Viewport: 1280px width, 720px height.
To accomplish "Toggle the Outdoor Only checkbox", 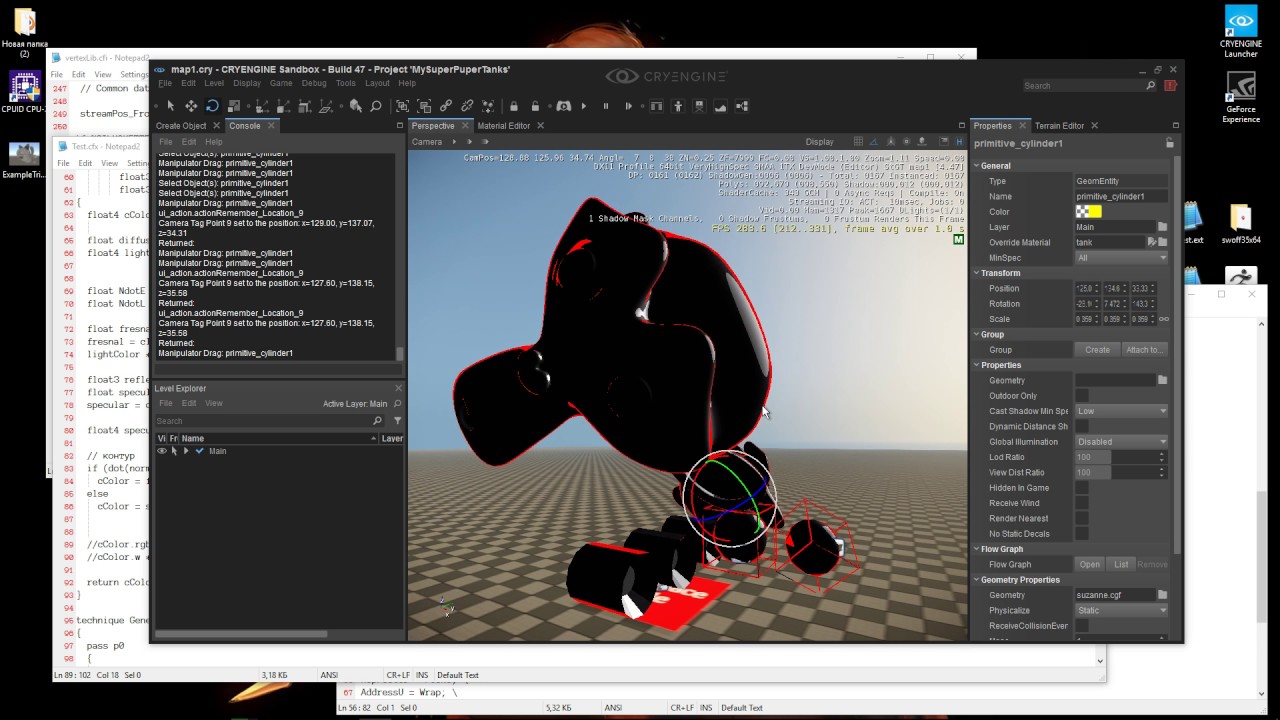I will click(1081, 396).
